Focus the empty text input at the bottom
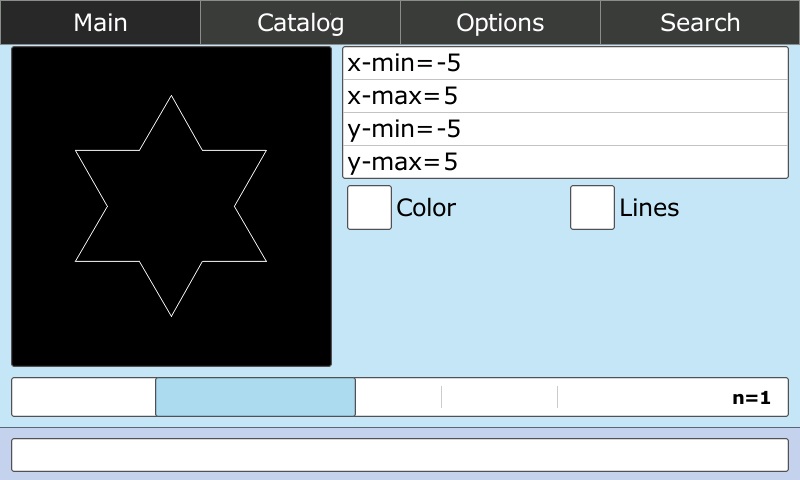 click(400, 455)
